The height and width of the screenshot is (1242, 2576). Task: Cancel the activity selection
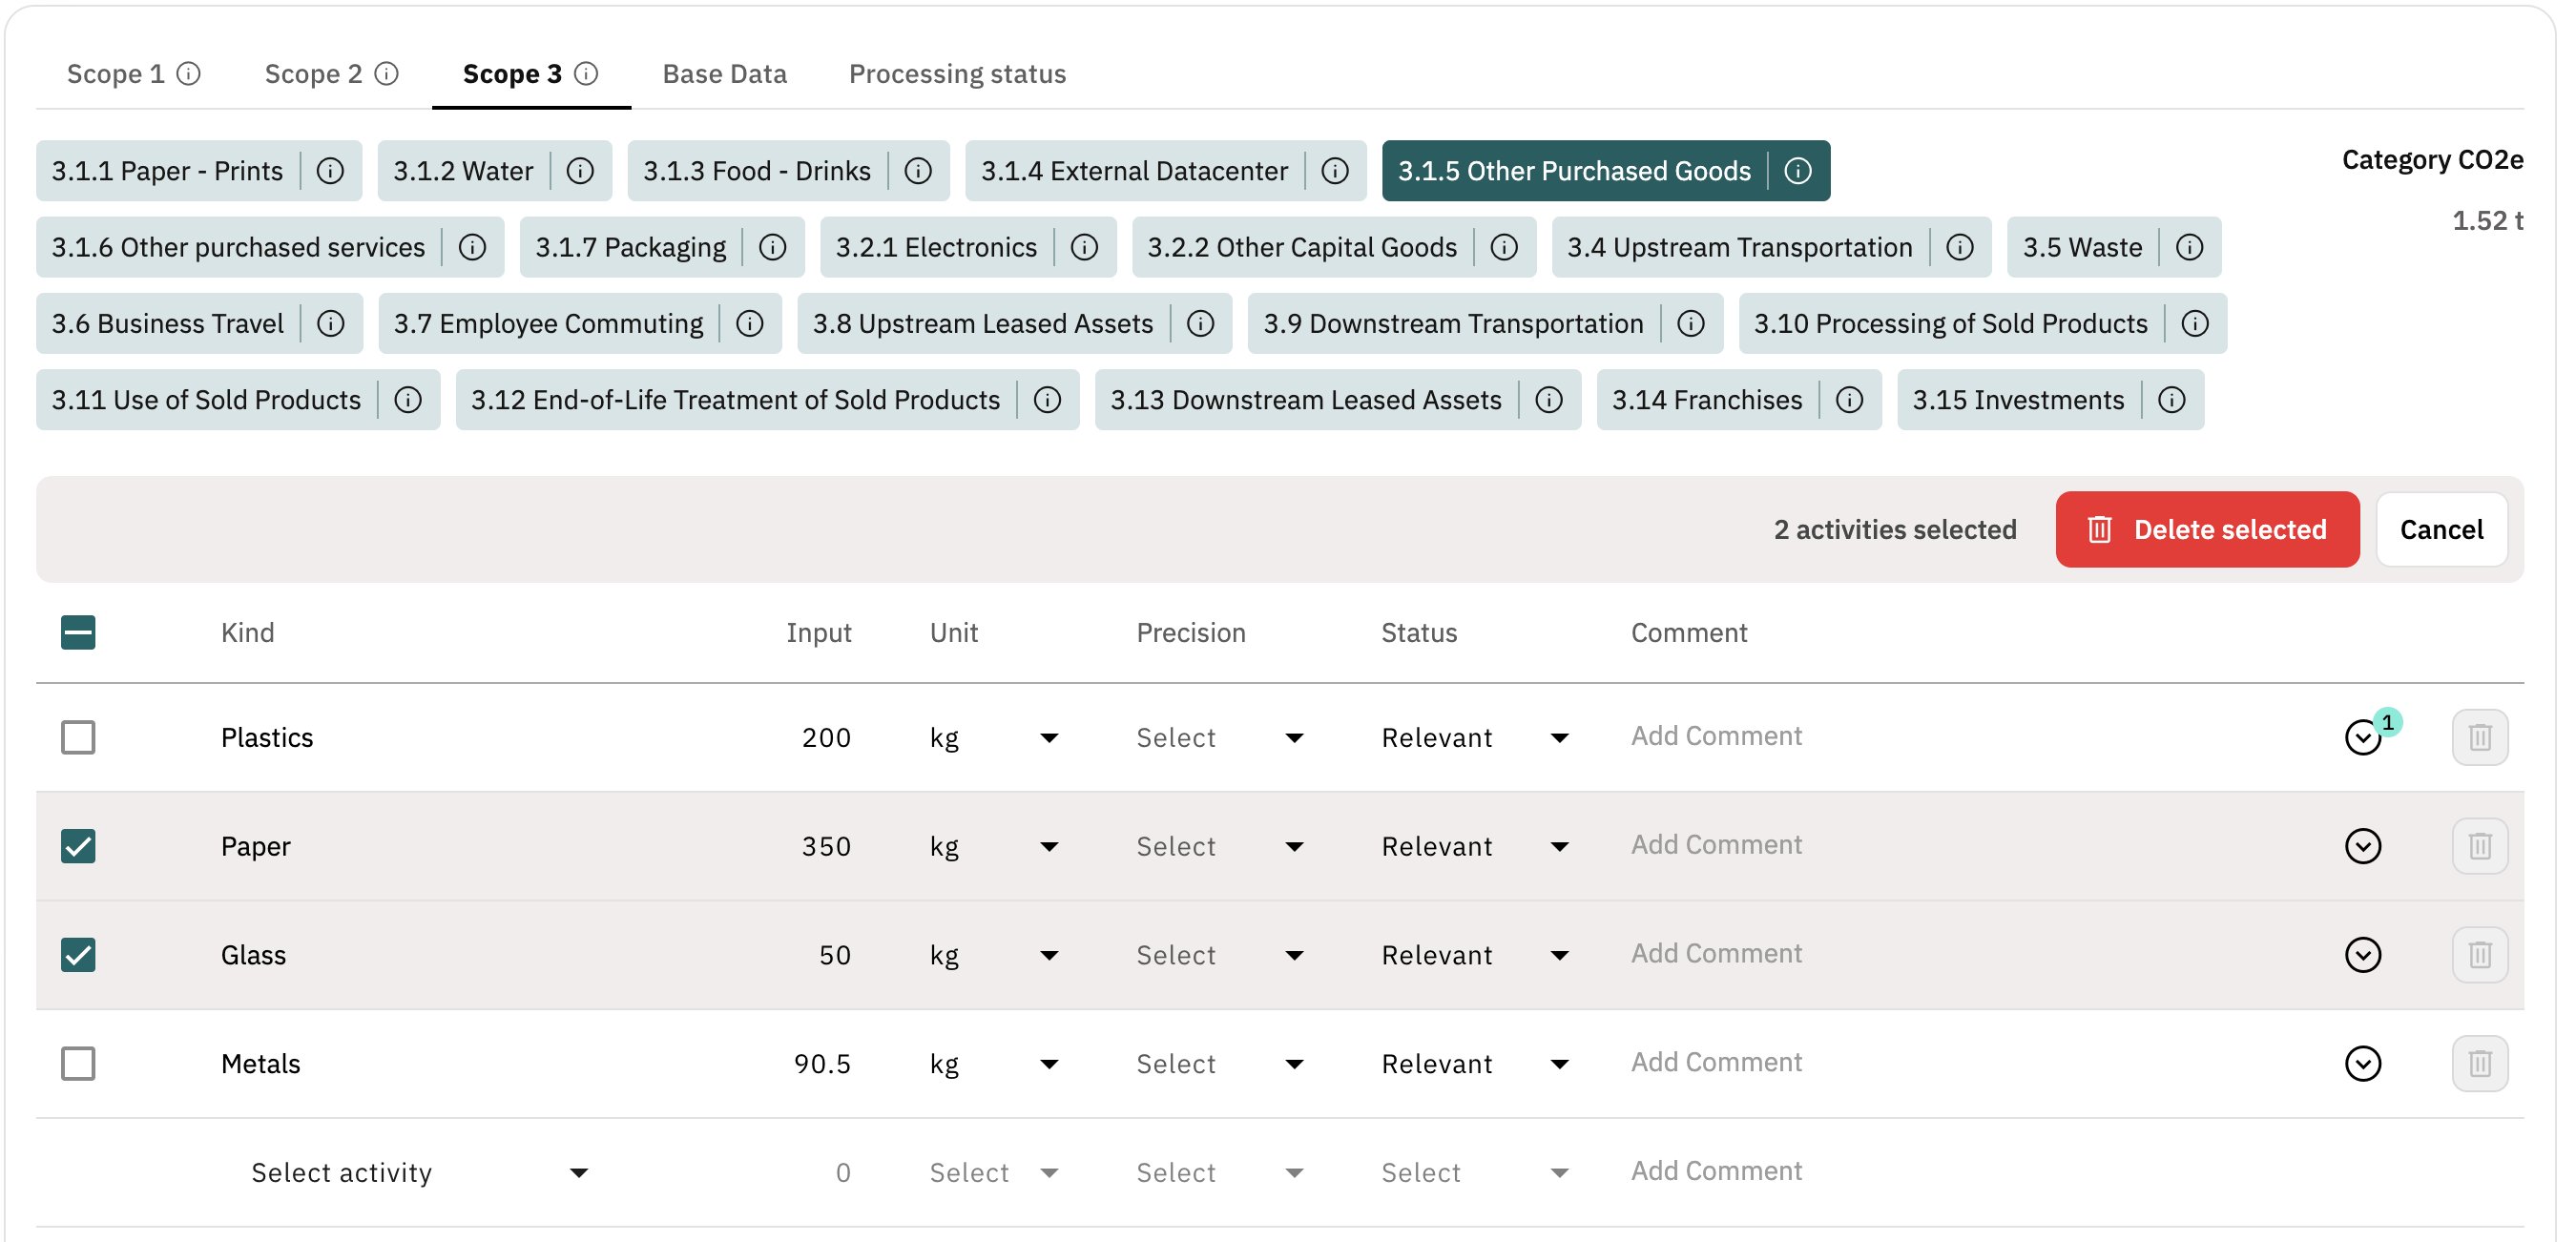[2440, 529]
